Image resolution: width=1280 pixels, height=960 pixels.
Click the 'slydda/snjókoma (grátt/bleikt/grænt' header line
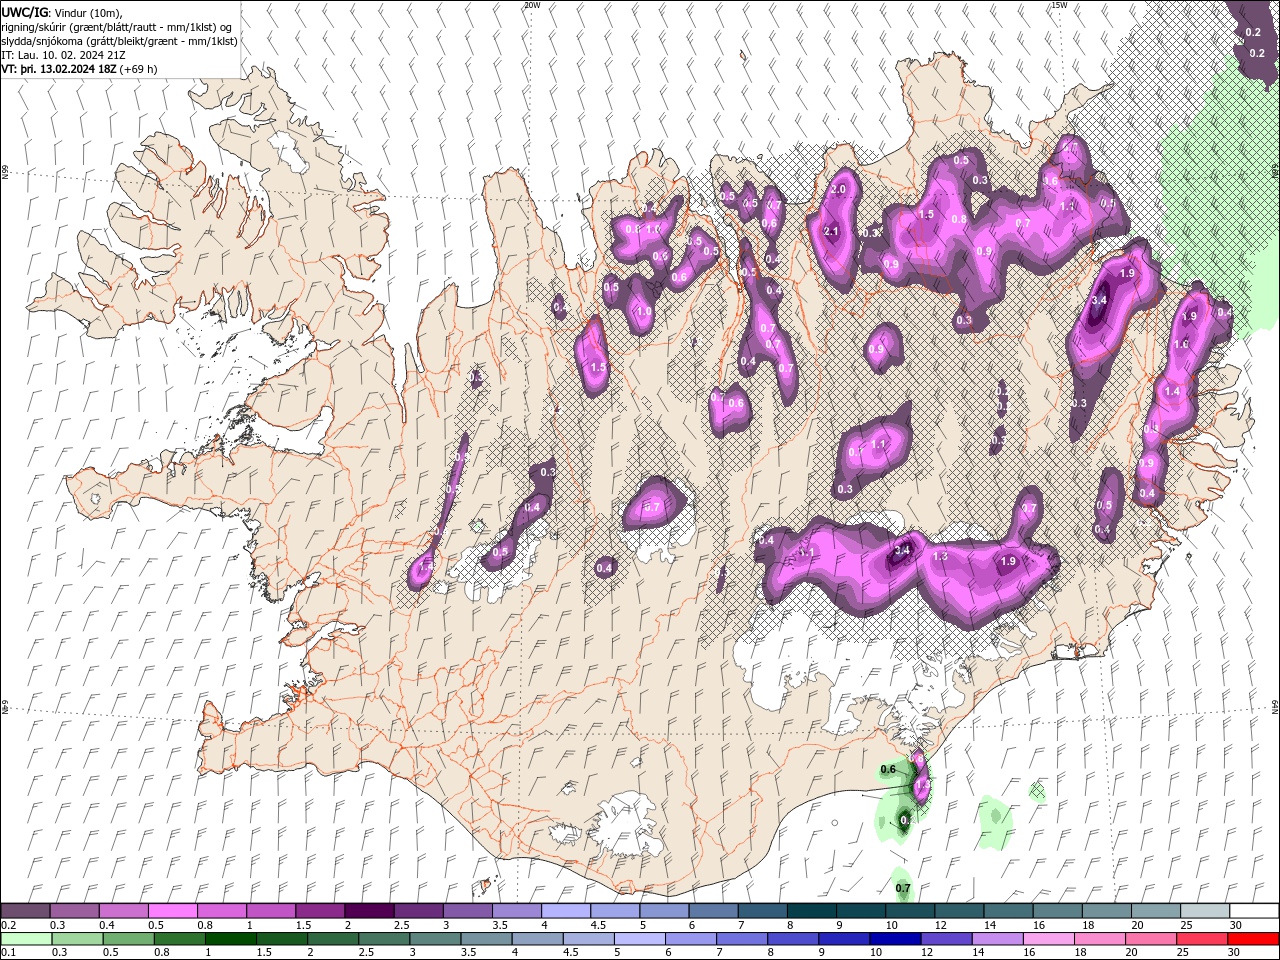pyautogui.click(x=120, y=41)
